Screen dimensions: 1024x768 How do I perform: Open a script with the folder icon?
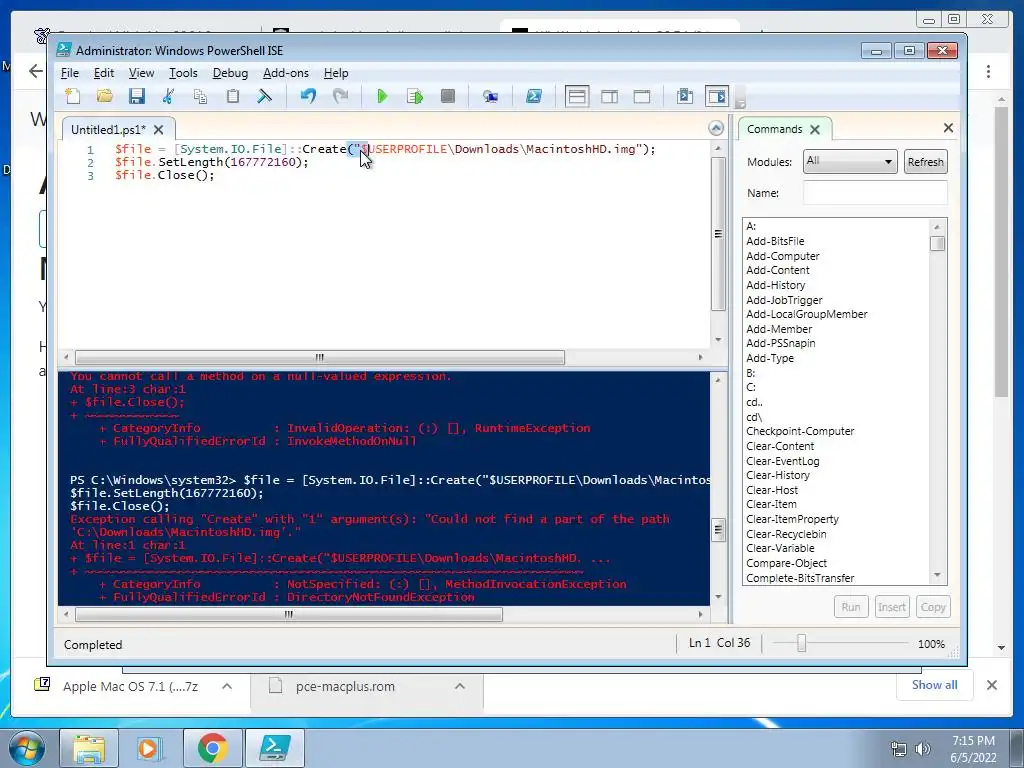pos(104,97)
